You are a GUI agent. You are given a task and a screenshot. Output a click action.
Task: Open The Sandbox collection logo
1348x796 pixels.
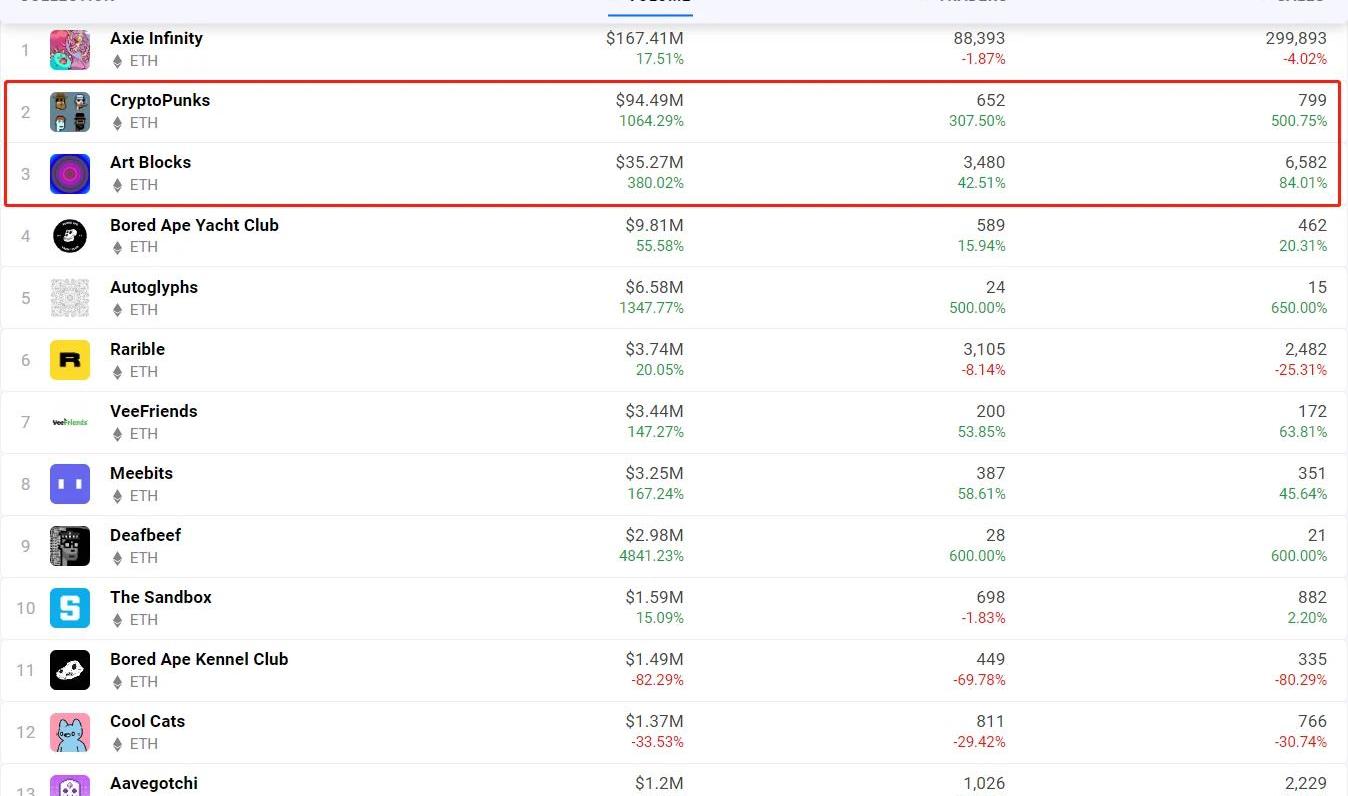[70, 608]
